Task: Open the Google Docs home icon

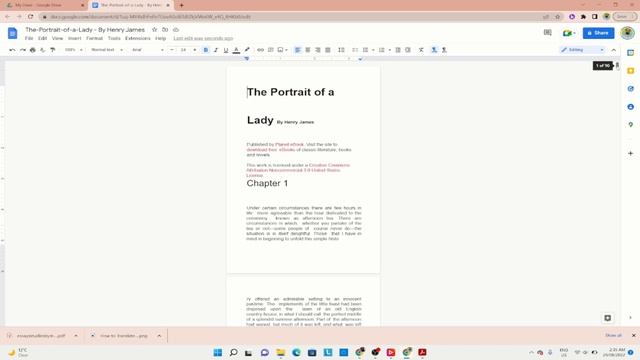Action: coord(13,33)
